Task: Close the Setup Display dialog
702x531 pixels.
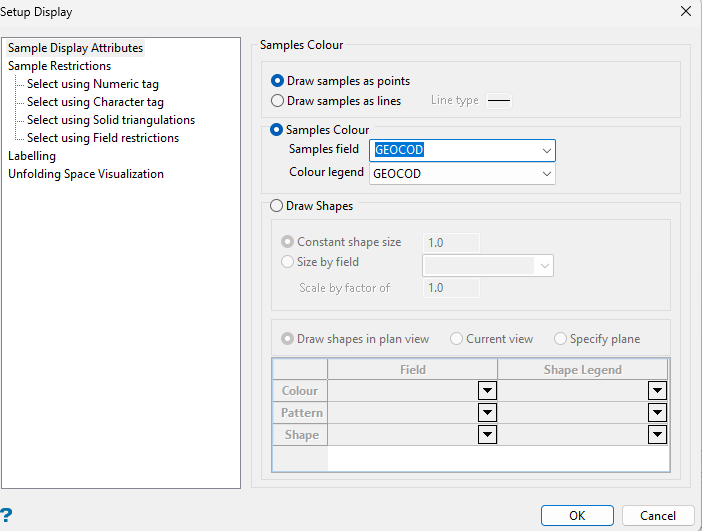Action: (x=685, y=11)
